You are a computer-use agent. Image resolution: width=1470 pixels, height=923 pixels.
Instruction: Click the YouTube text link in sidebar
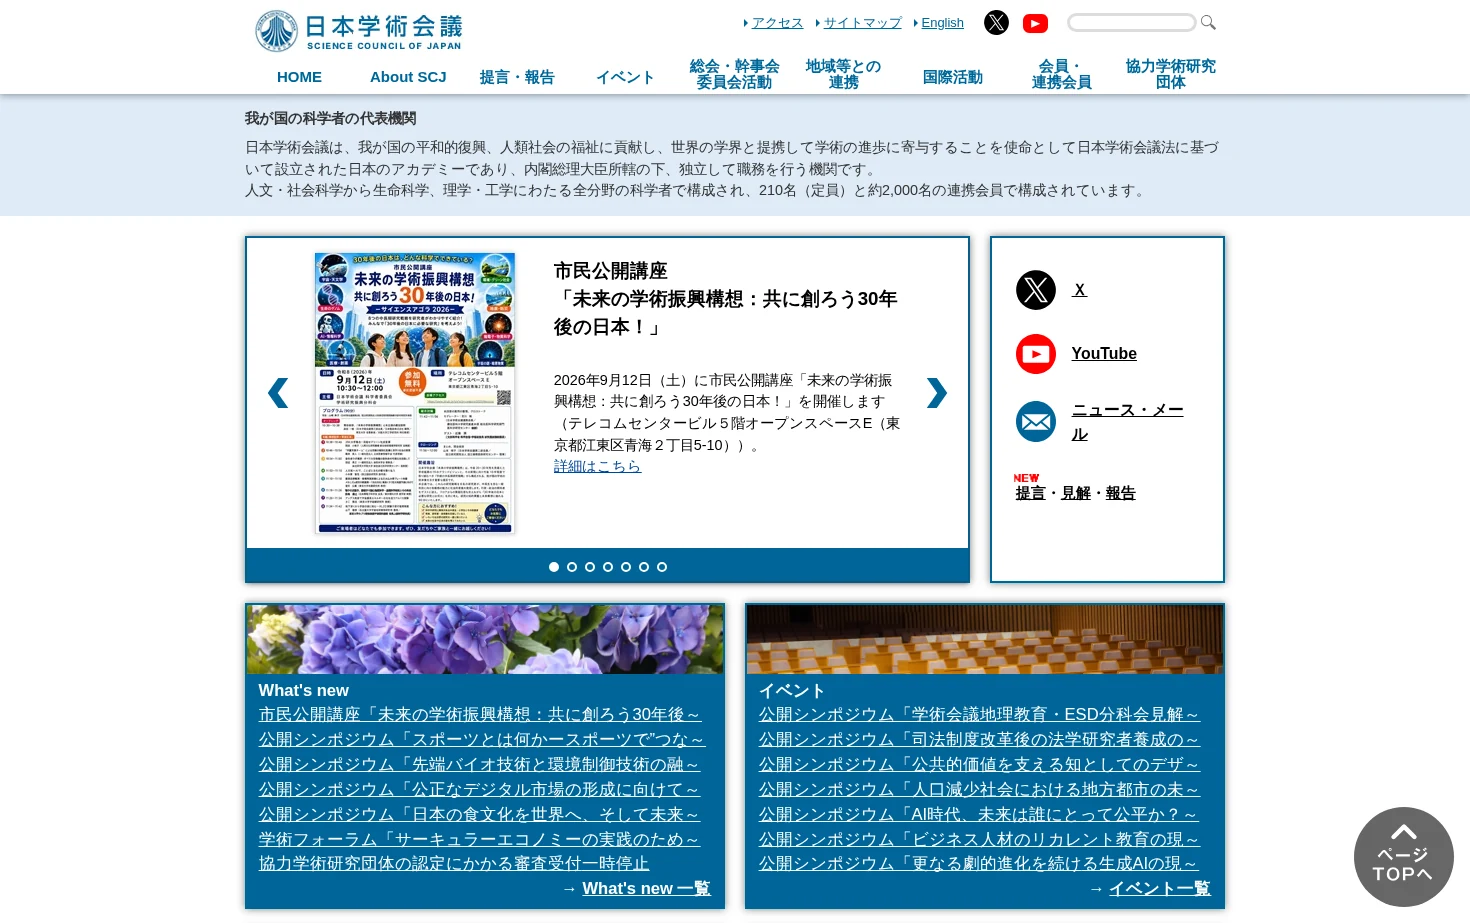(x=1104, y=354)
